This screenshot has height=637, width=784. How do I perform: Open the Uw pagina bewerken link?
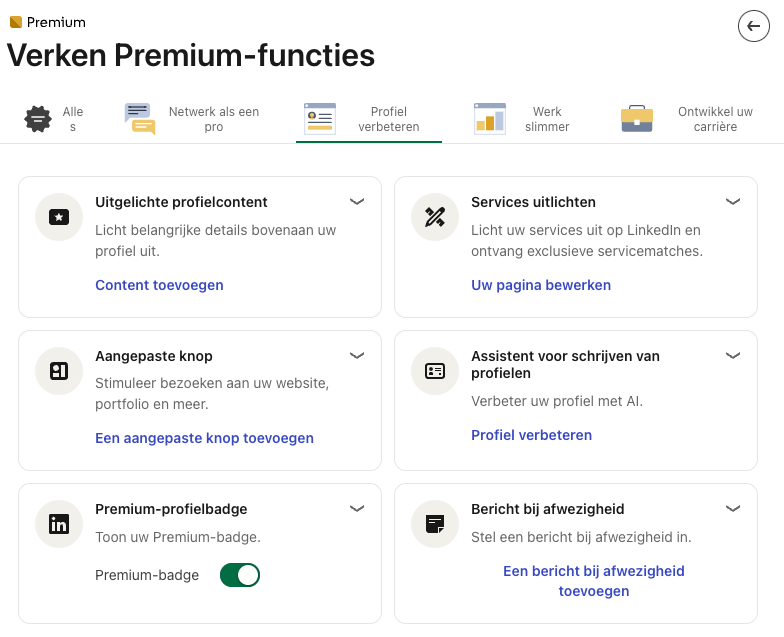pyautogui.click(x=541, y=285)
